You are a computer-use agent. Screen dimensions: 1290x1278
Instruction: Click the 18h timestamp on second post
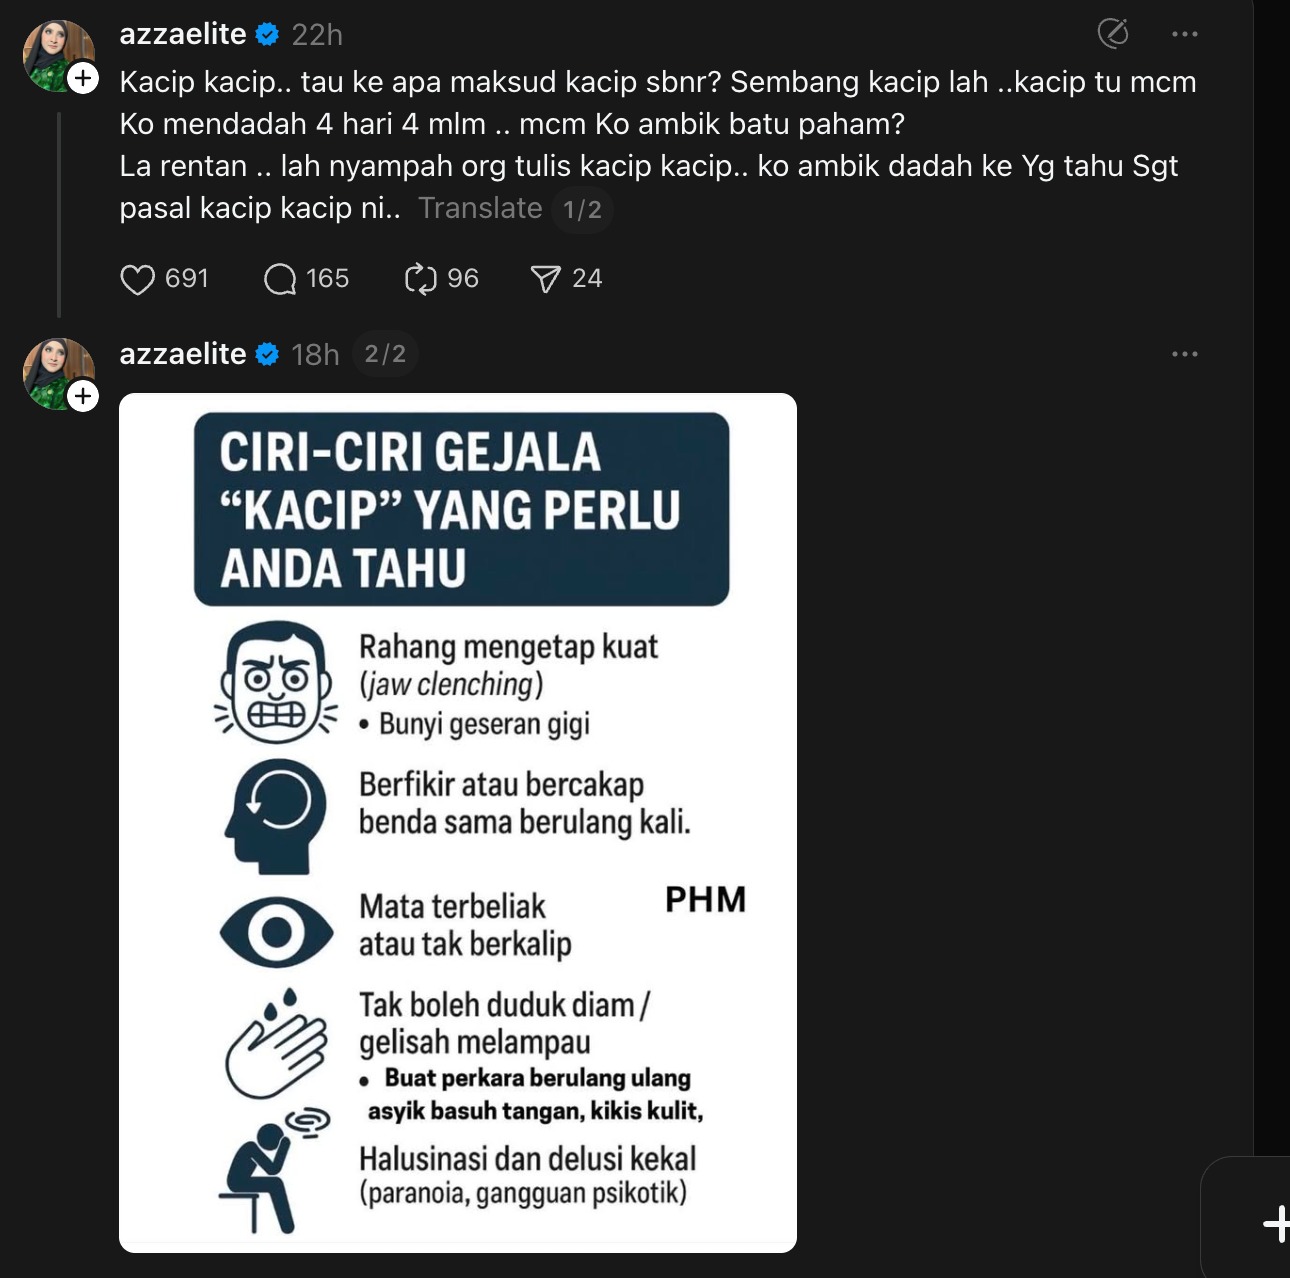tap(315, 355)
